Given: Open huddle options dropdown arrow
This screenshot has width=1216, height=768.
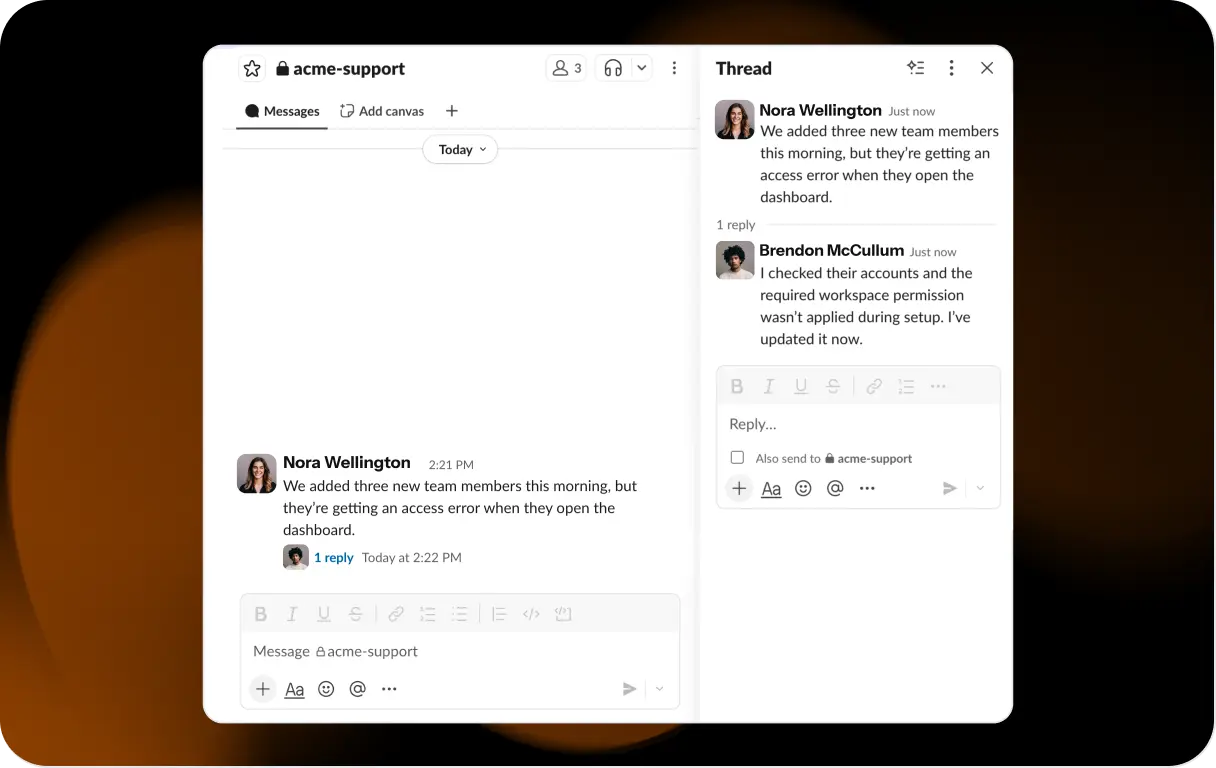Looking at the screenshot, I should (x=642, y=68).
